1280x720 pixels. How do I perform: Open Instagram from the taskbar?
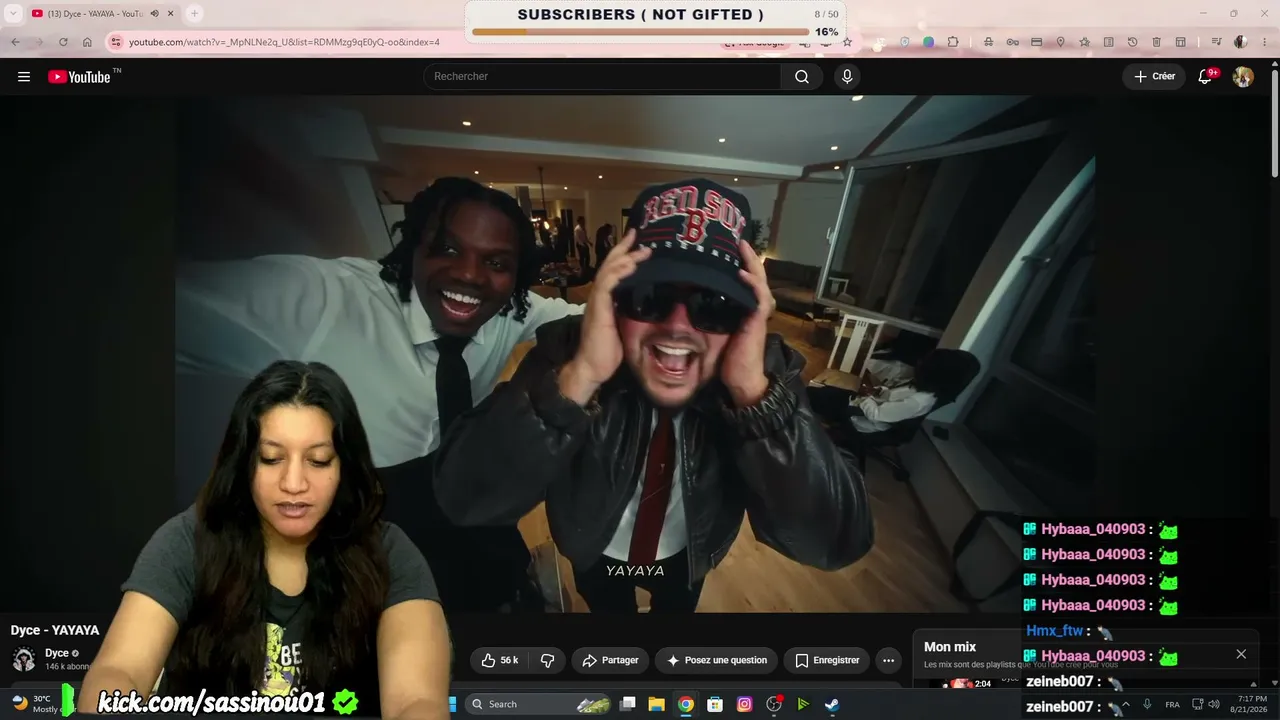point(744,704)
